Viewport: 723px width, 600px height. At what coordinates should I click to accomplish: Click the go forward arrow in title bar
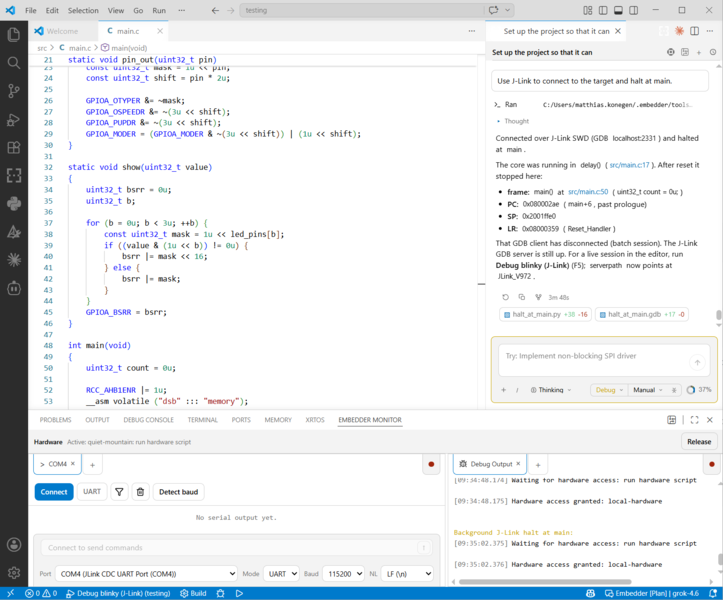pyautogui.click(x=231, y=10)
